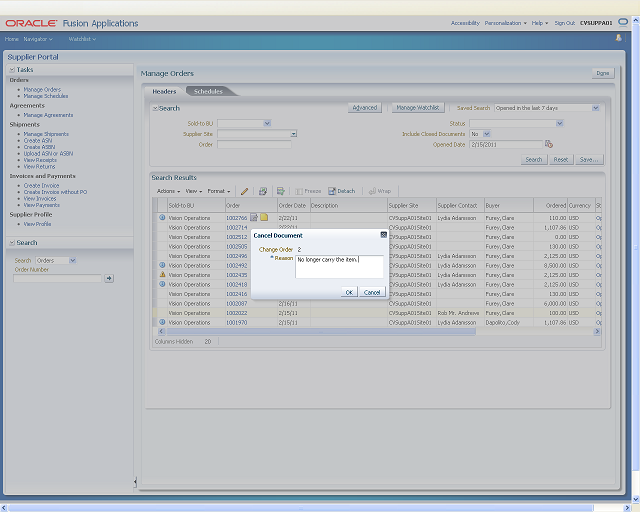
Task: Select the Headers tab
Action: tap(164, 91)
